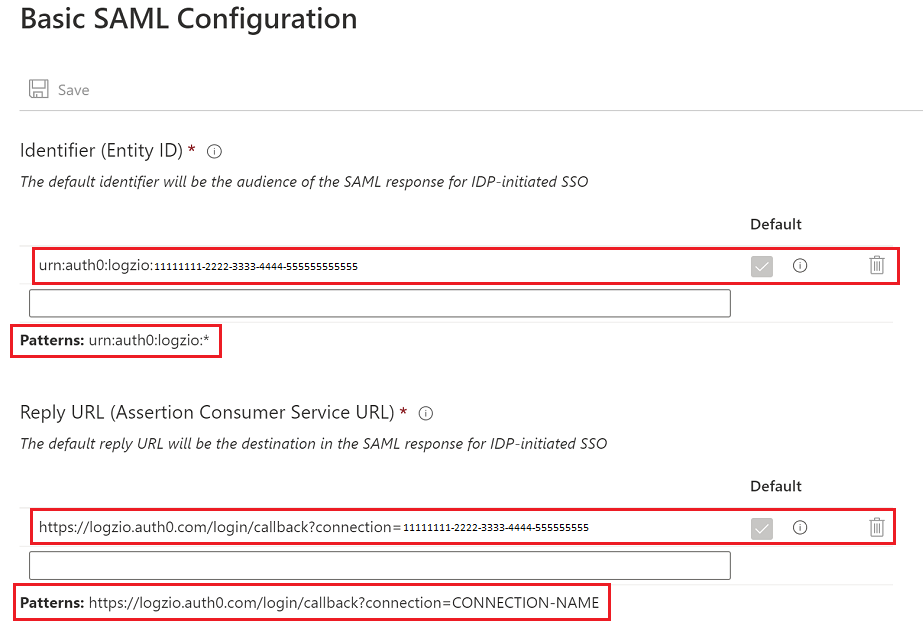The width and height of the screenshot is (923, 638).
Task: Click the empty Identifier input field
Action: (380, 303)
